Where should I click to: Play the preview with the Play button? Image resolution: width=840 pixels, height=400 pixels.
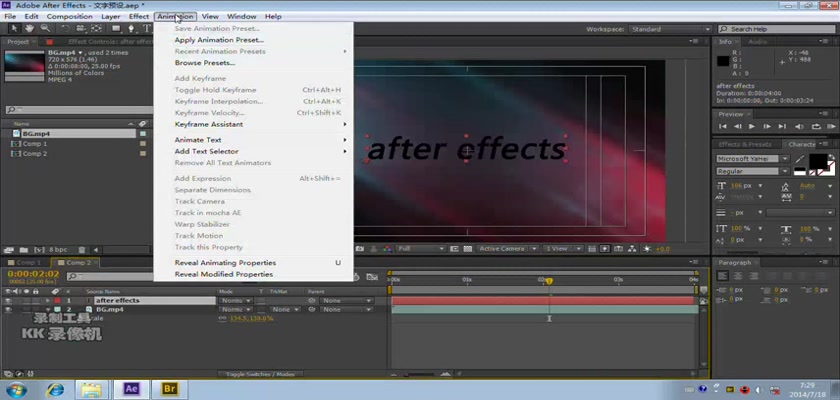pyautogui.click(x=752, y=126)
